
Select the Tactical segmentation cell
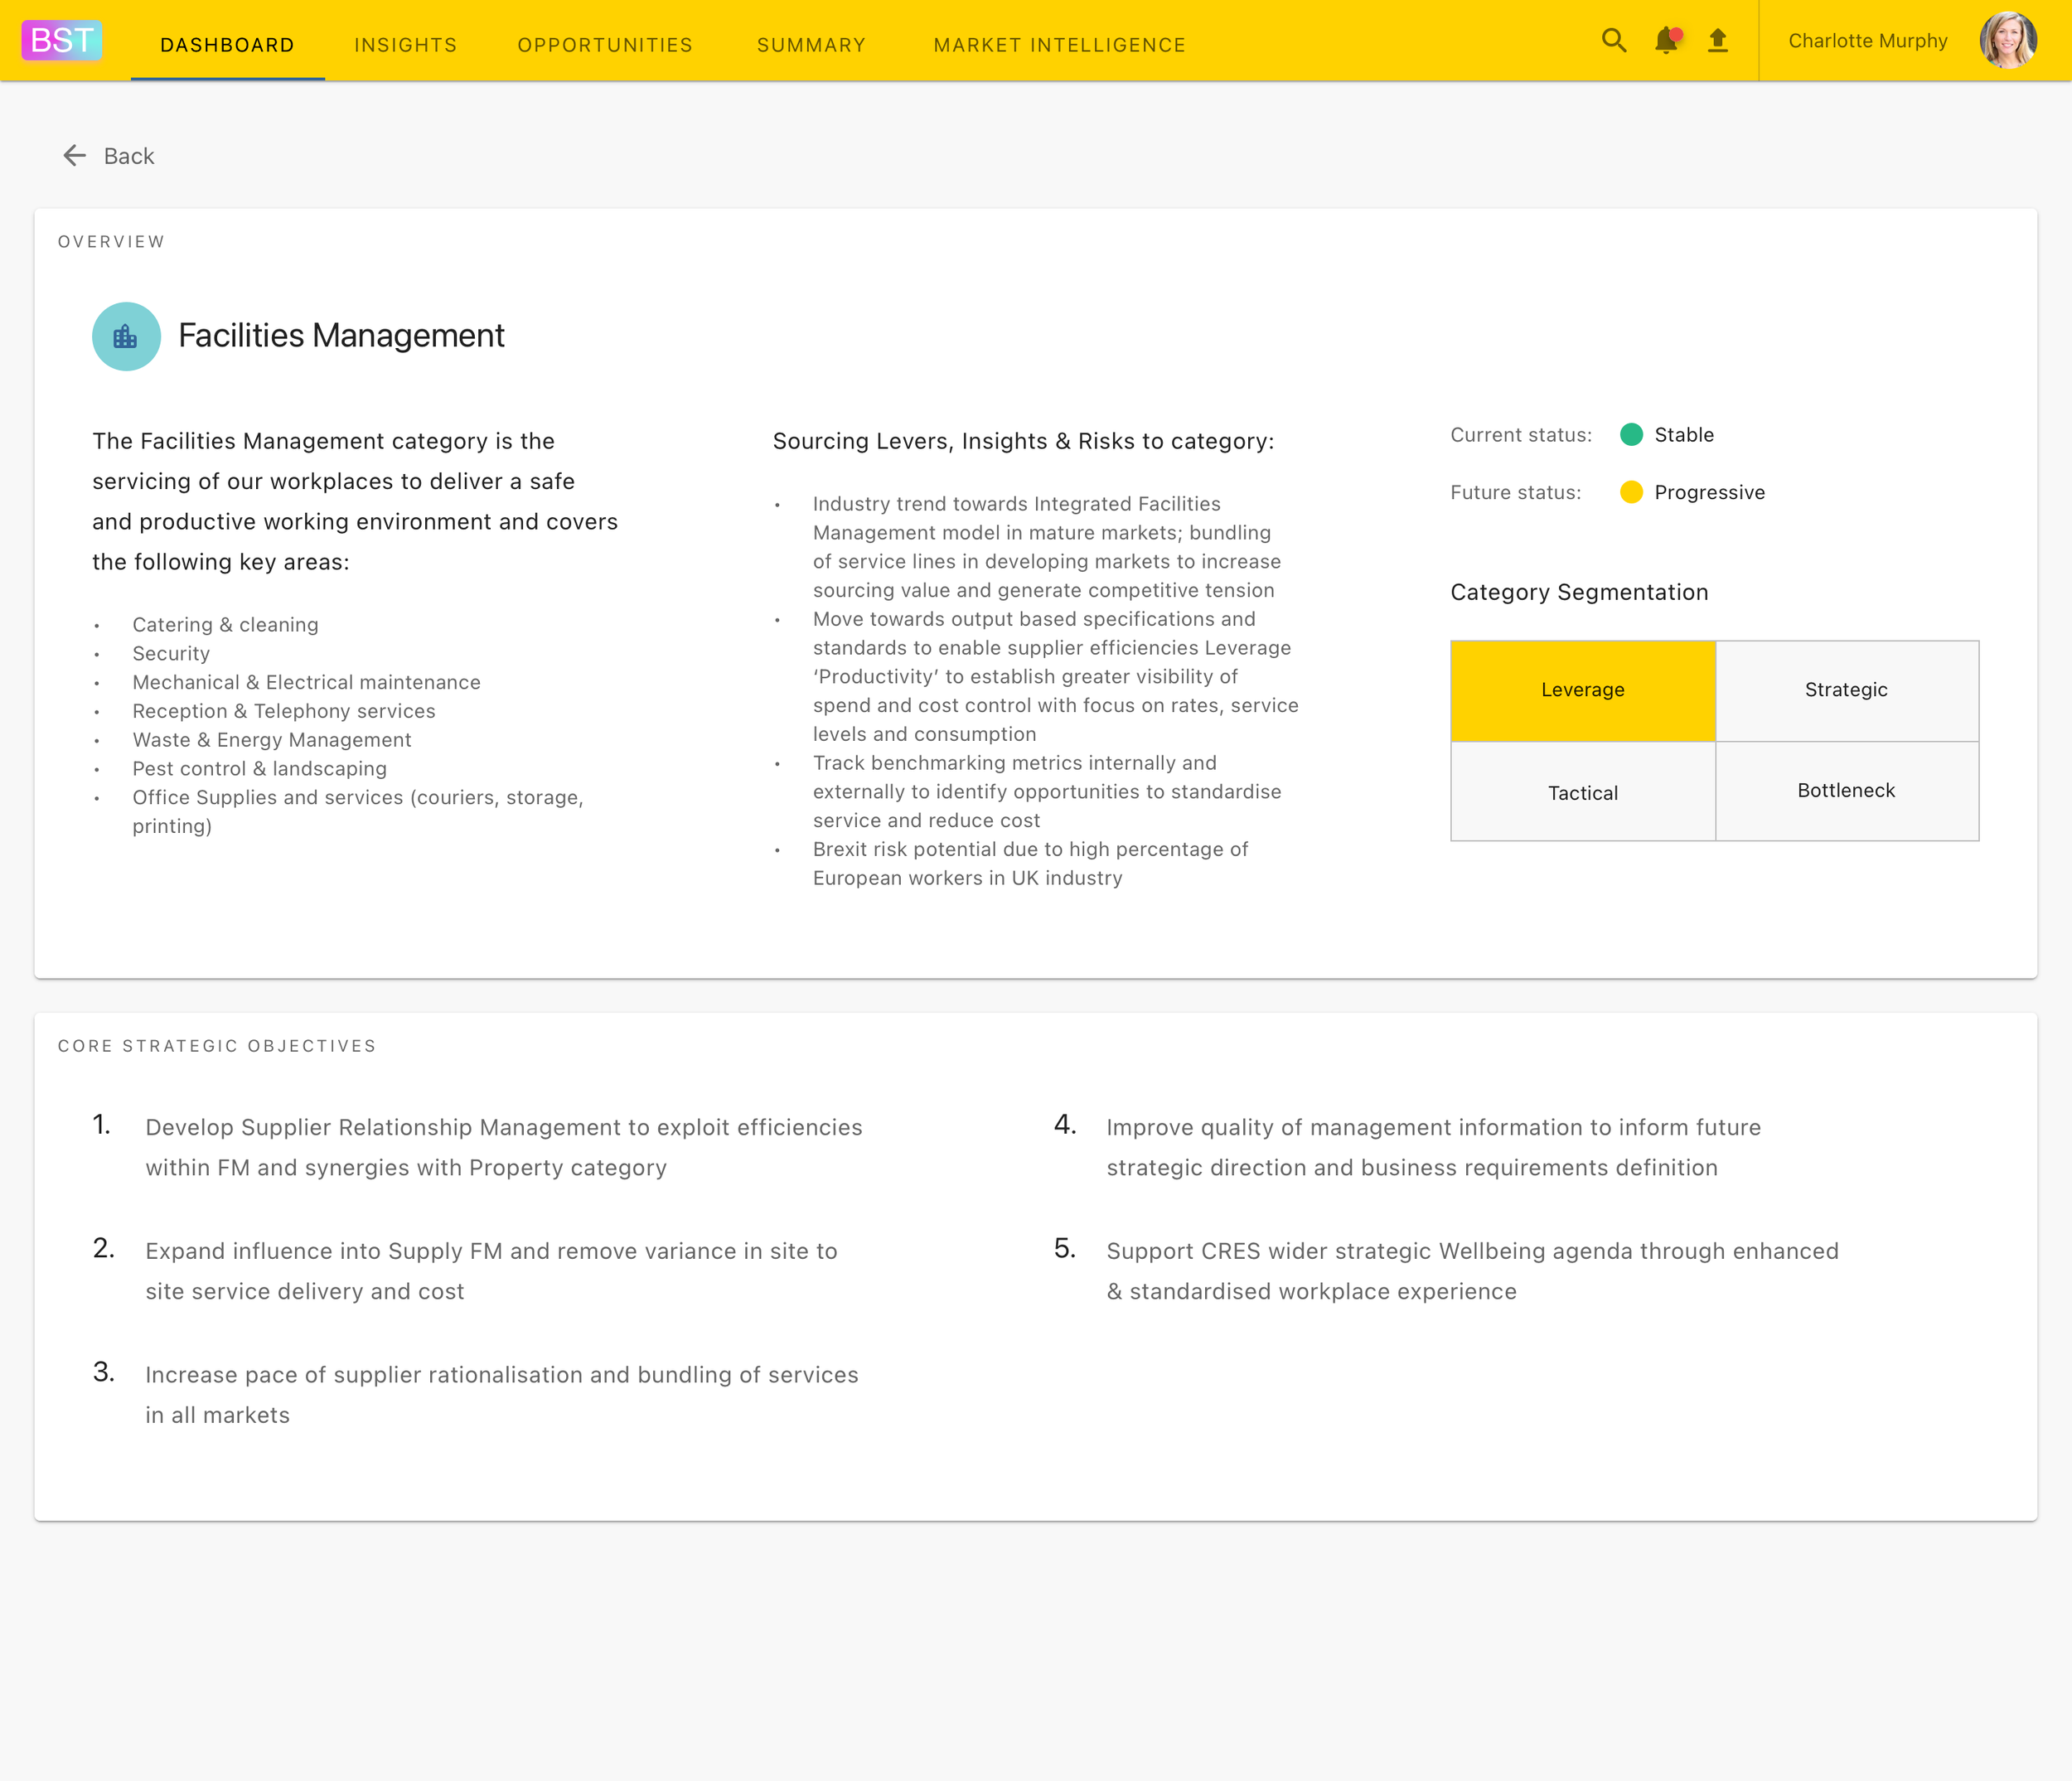(1582, 792)
